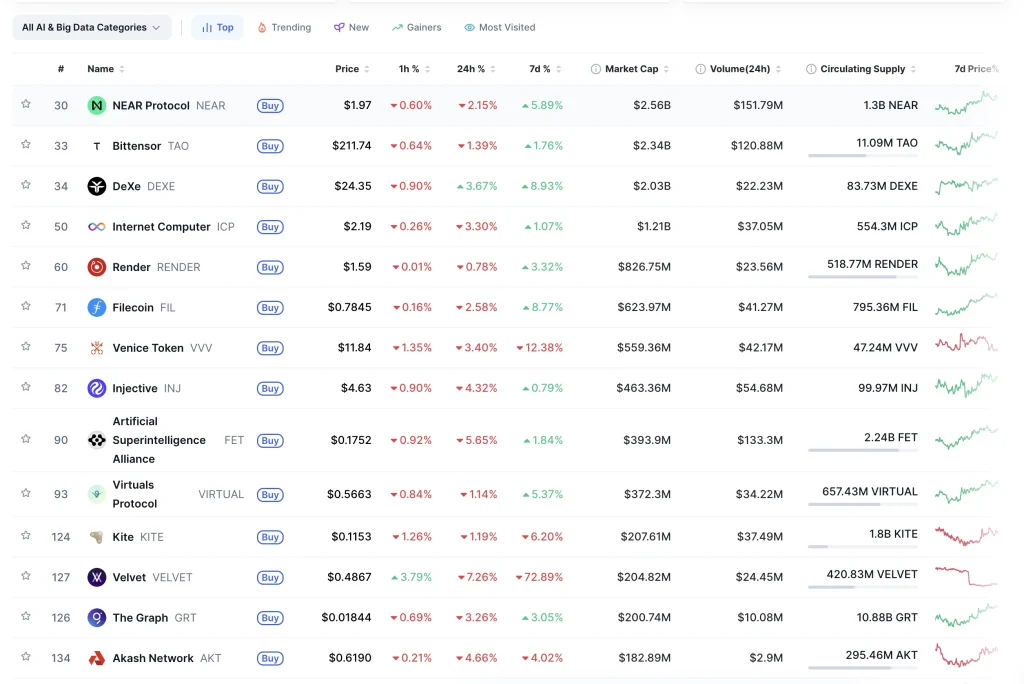The image size is (1024, 684).
Task: Click the DeXe coin logo
Action: pyautogui.click(x=97, y=186)
